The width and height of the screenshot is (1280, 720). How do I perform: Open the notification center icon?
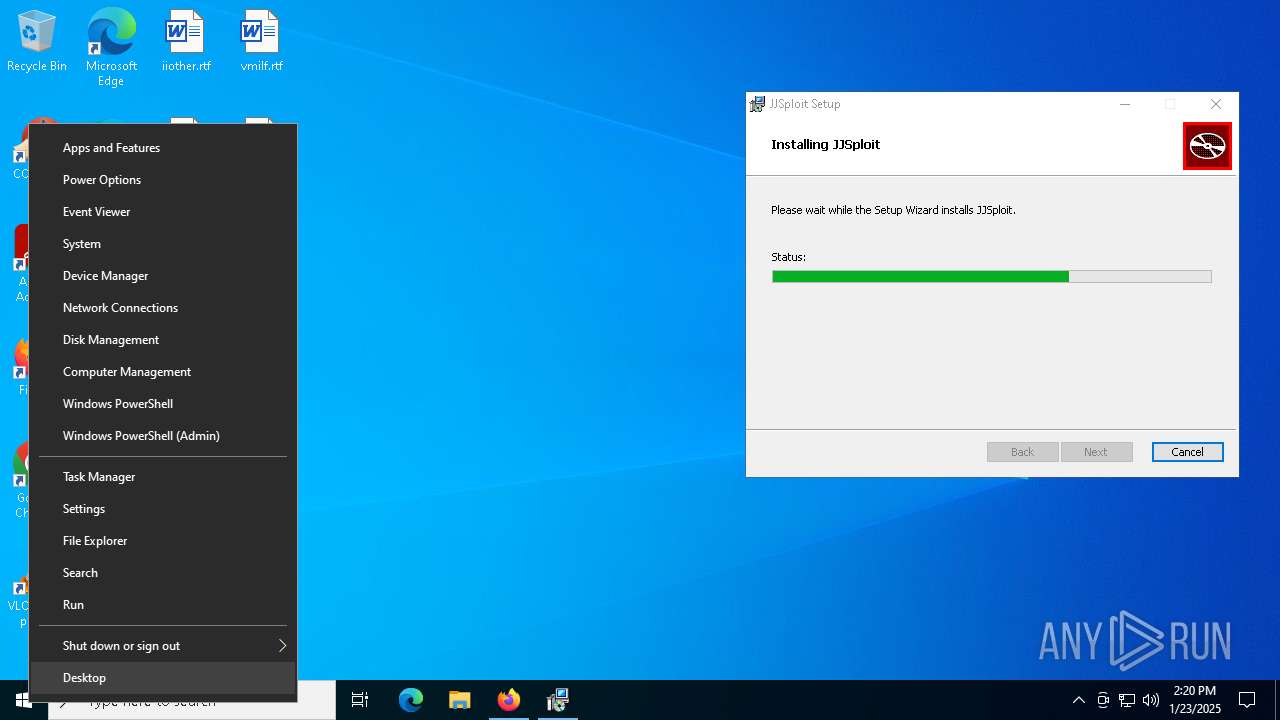1247,700
